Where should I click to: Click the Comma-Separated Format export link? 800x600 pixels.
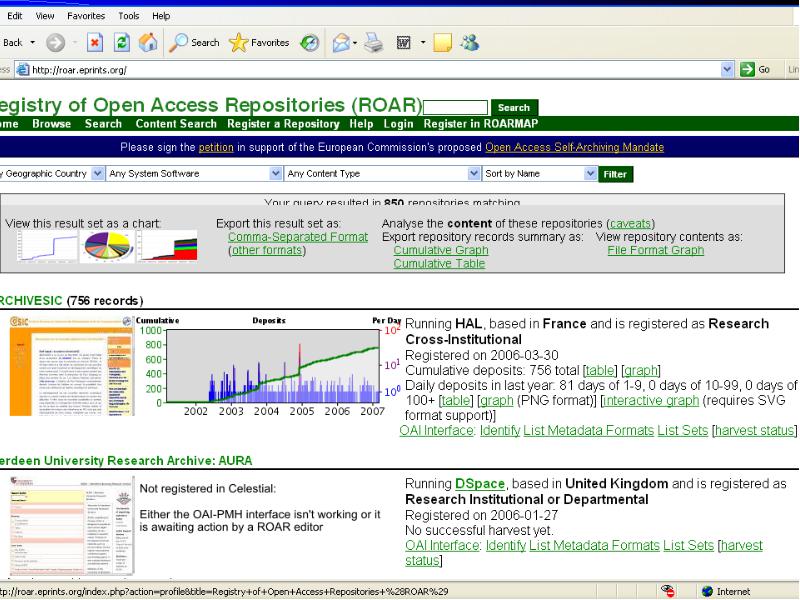[x=298, y=237]
